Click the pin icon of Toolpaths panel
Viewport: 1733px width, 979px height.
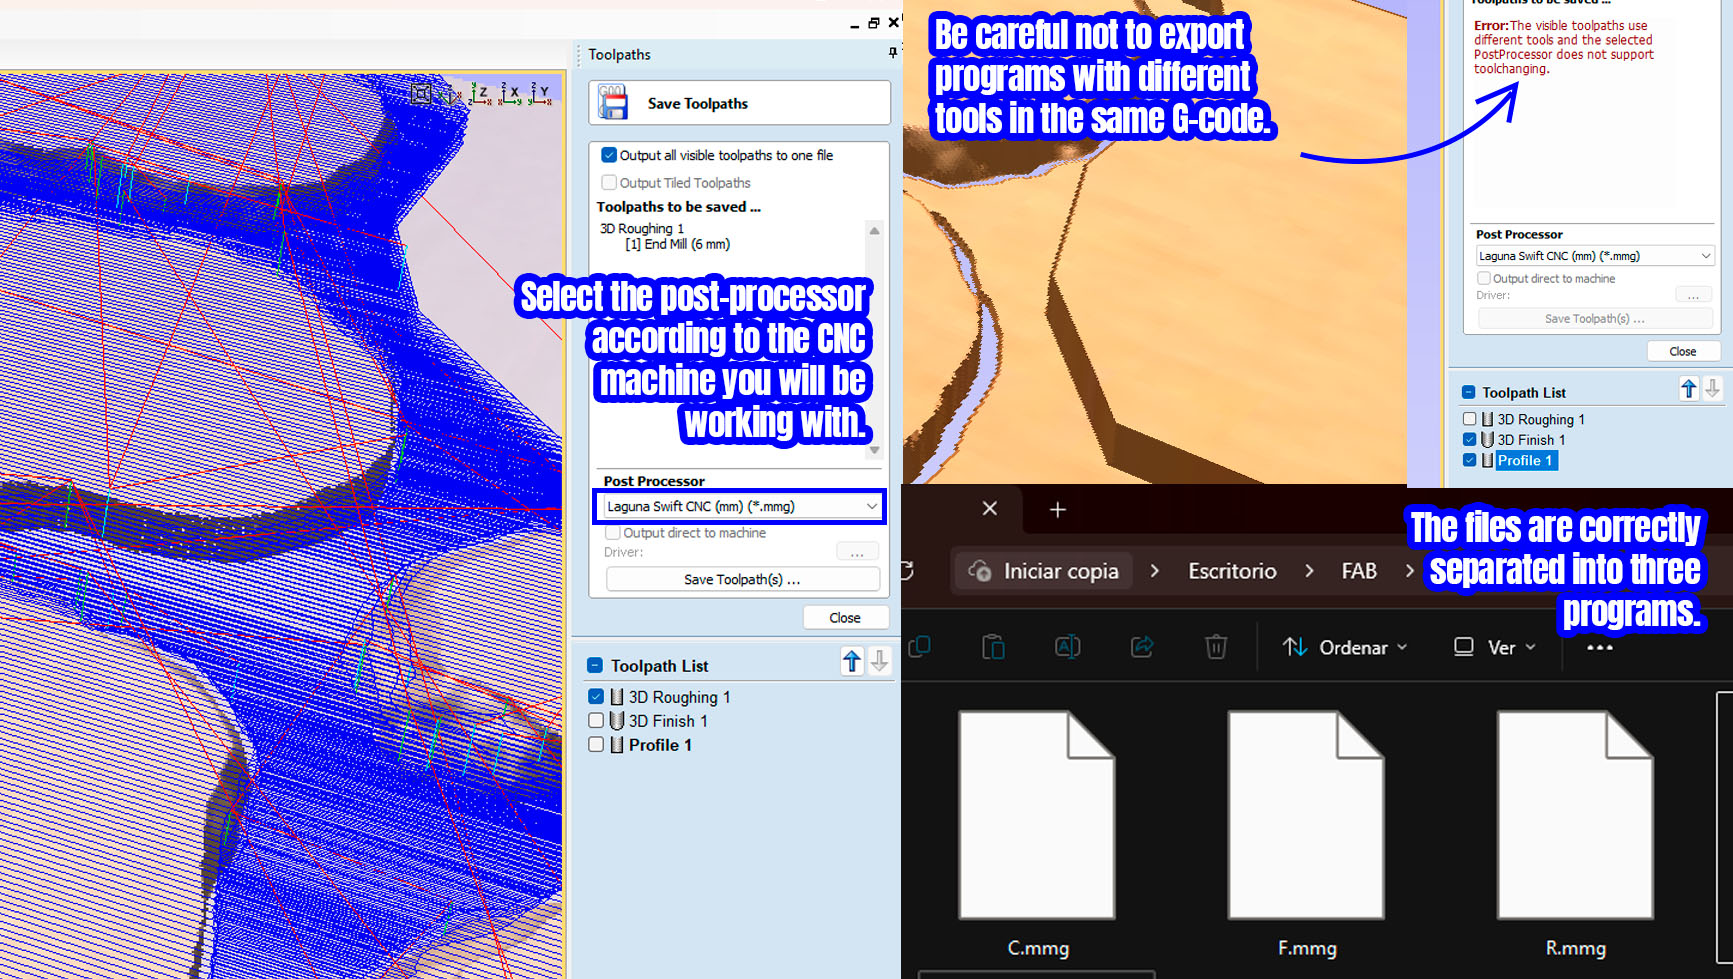click(893, 53)
